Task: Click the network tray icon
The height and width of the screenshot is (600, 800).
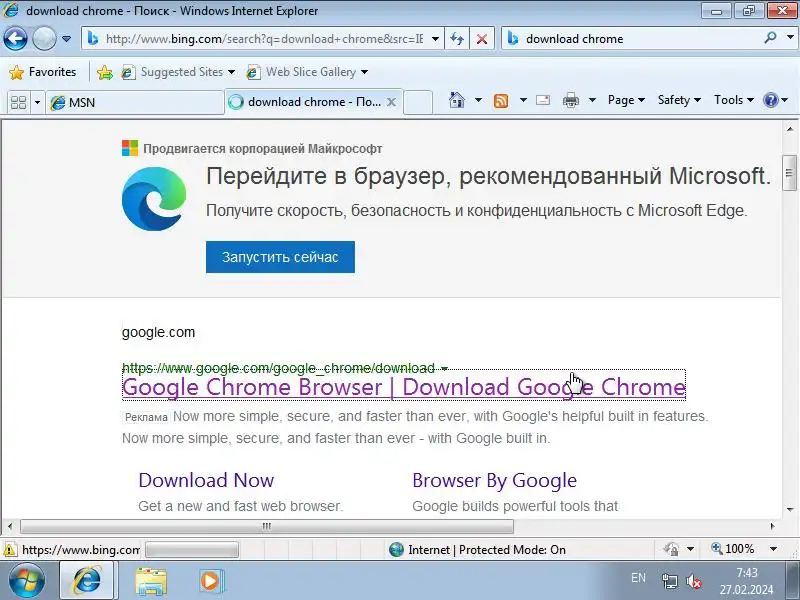Action: click(669, 581)
